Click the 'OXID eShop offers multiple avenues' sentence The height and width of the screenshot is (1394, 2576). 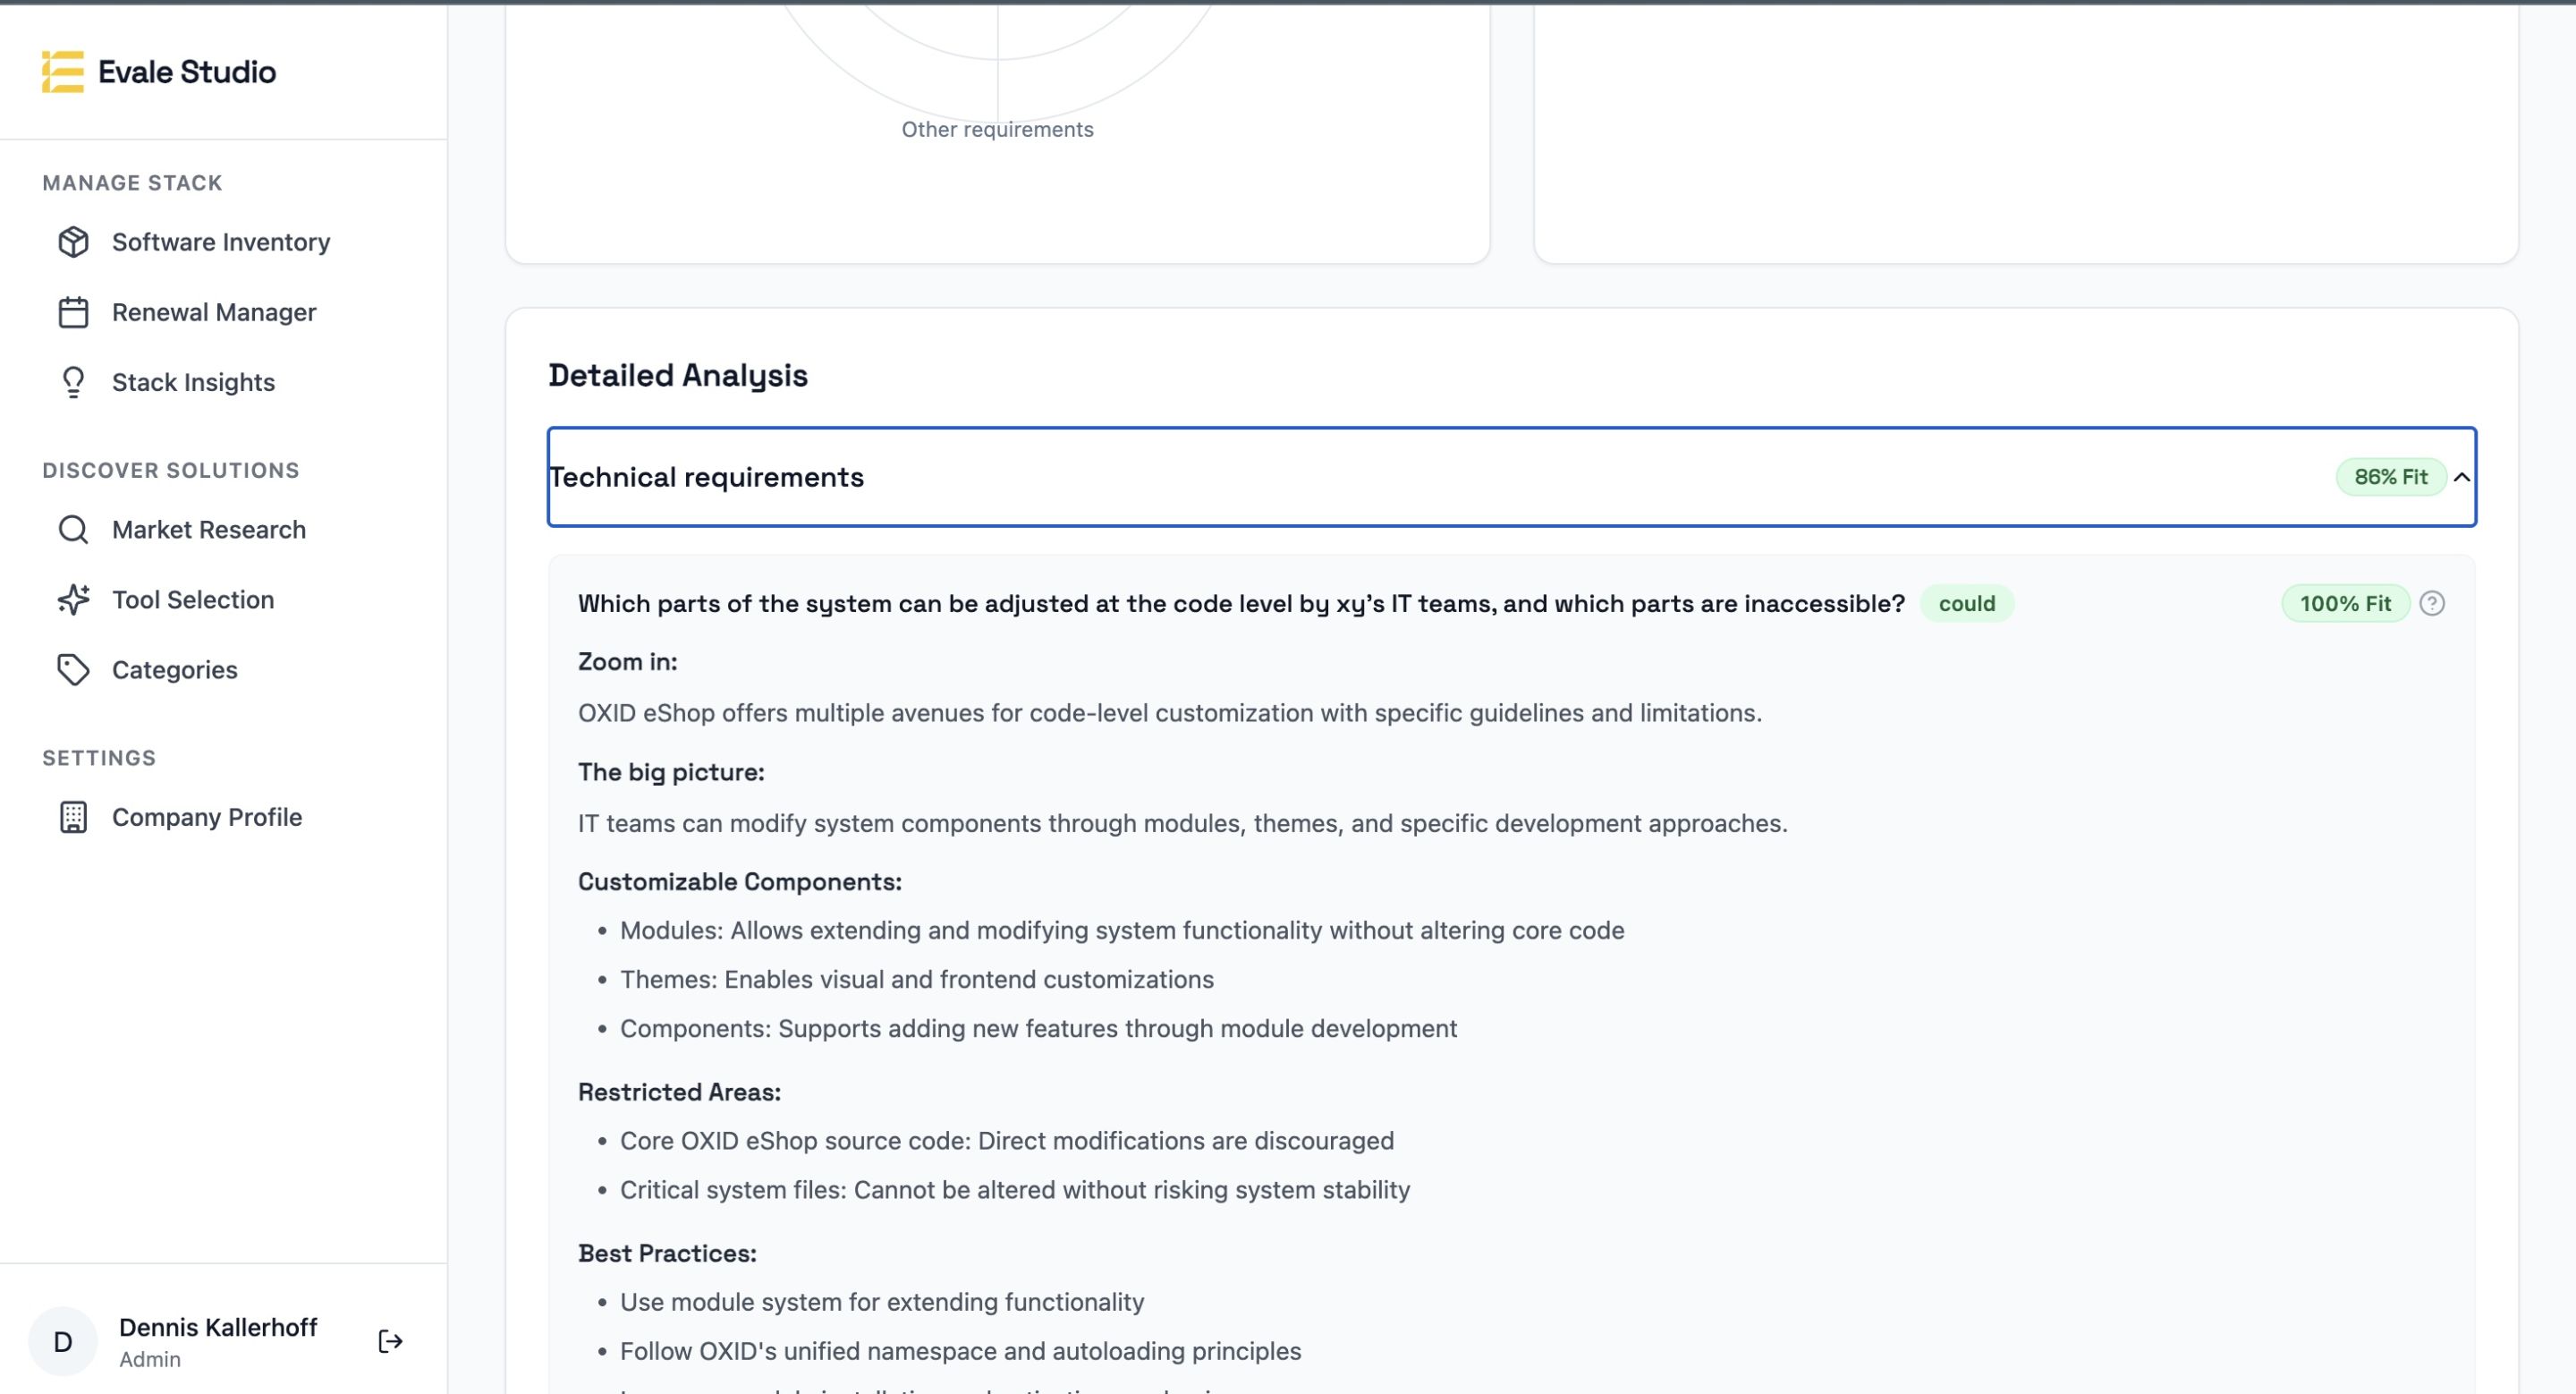tap(1170, 713)
